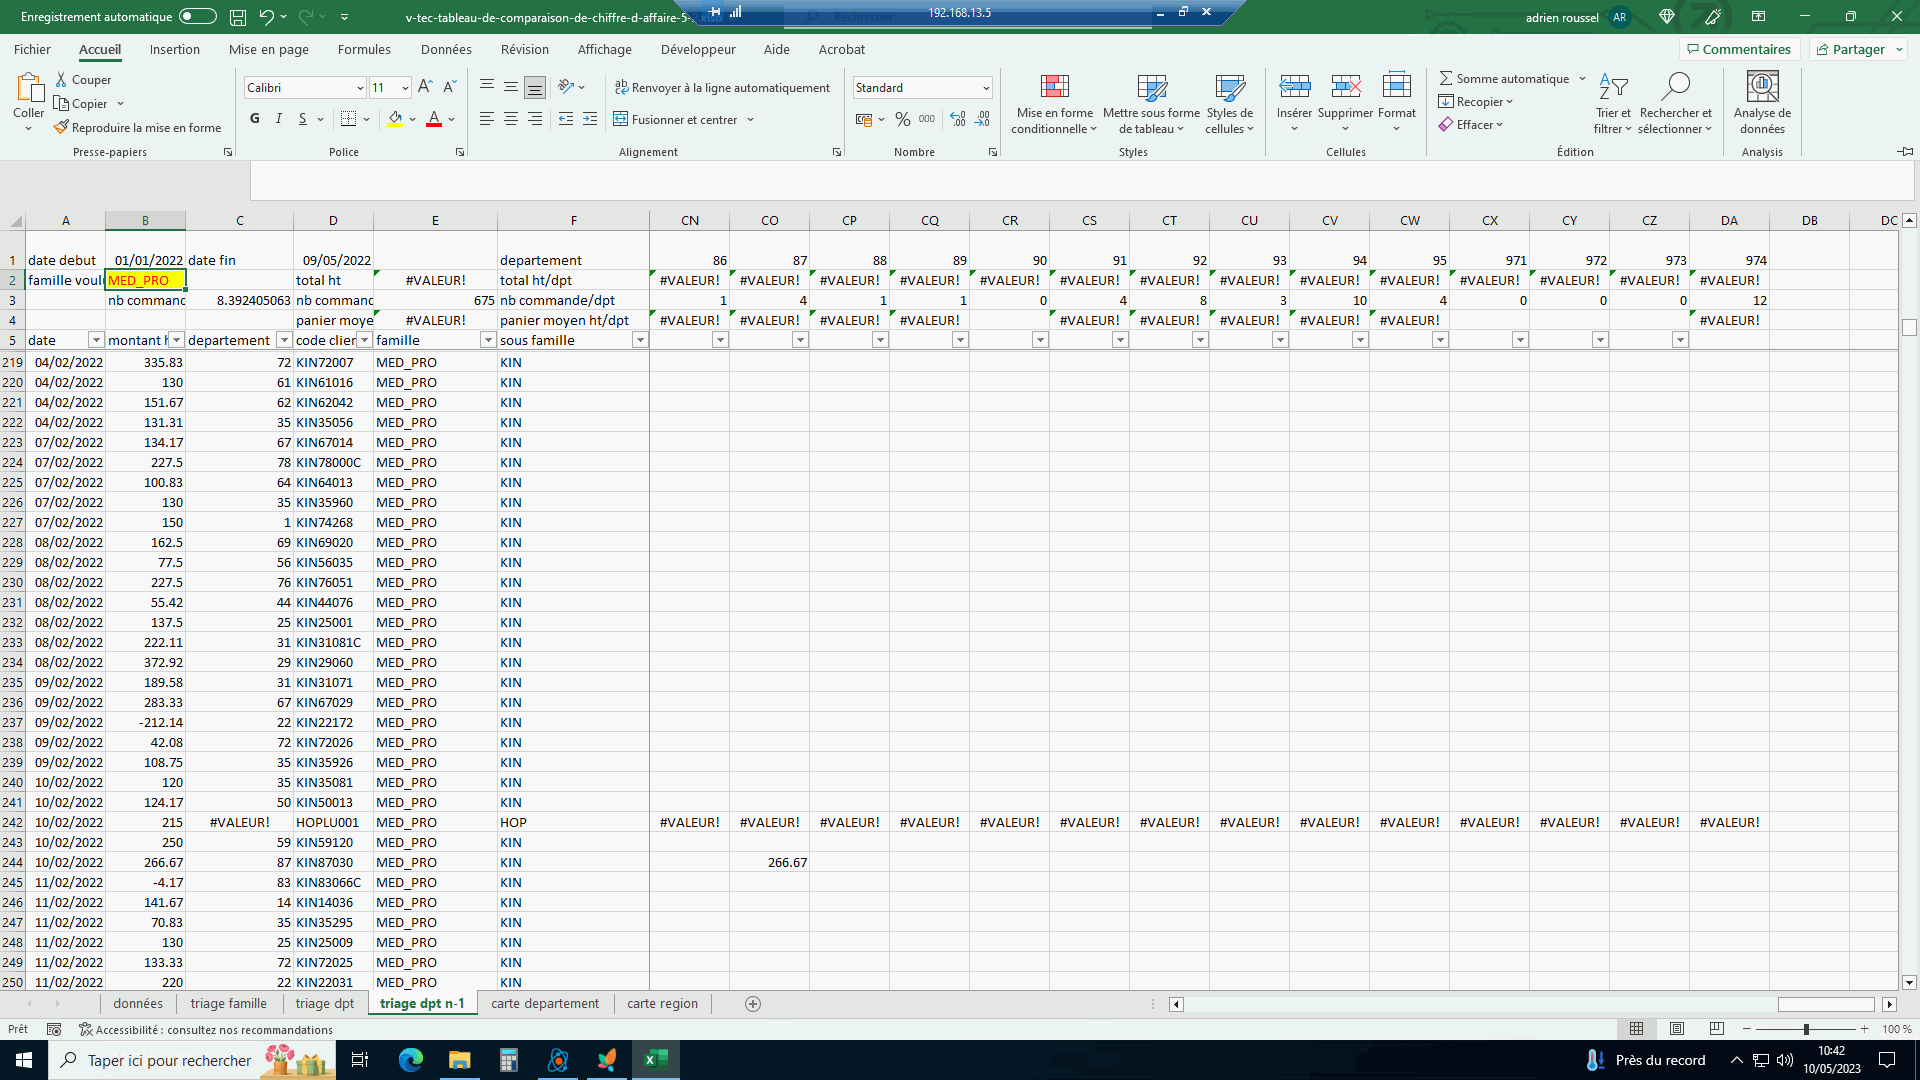Click the Save disk icon
Image resolution: width=1920 pixels, height=1080 pixels.
click(x=238, y=17)
